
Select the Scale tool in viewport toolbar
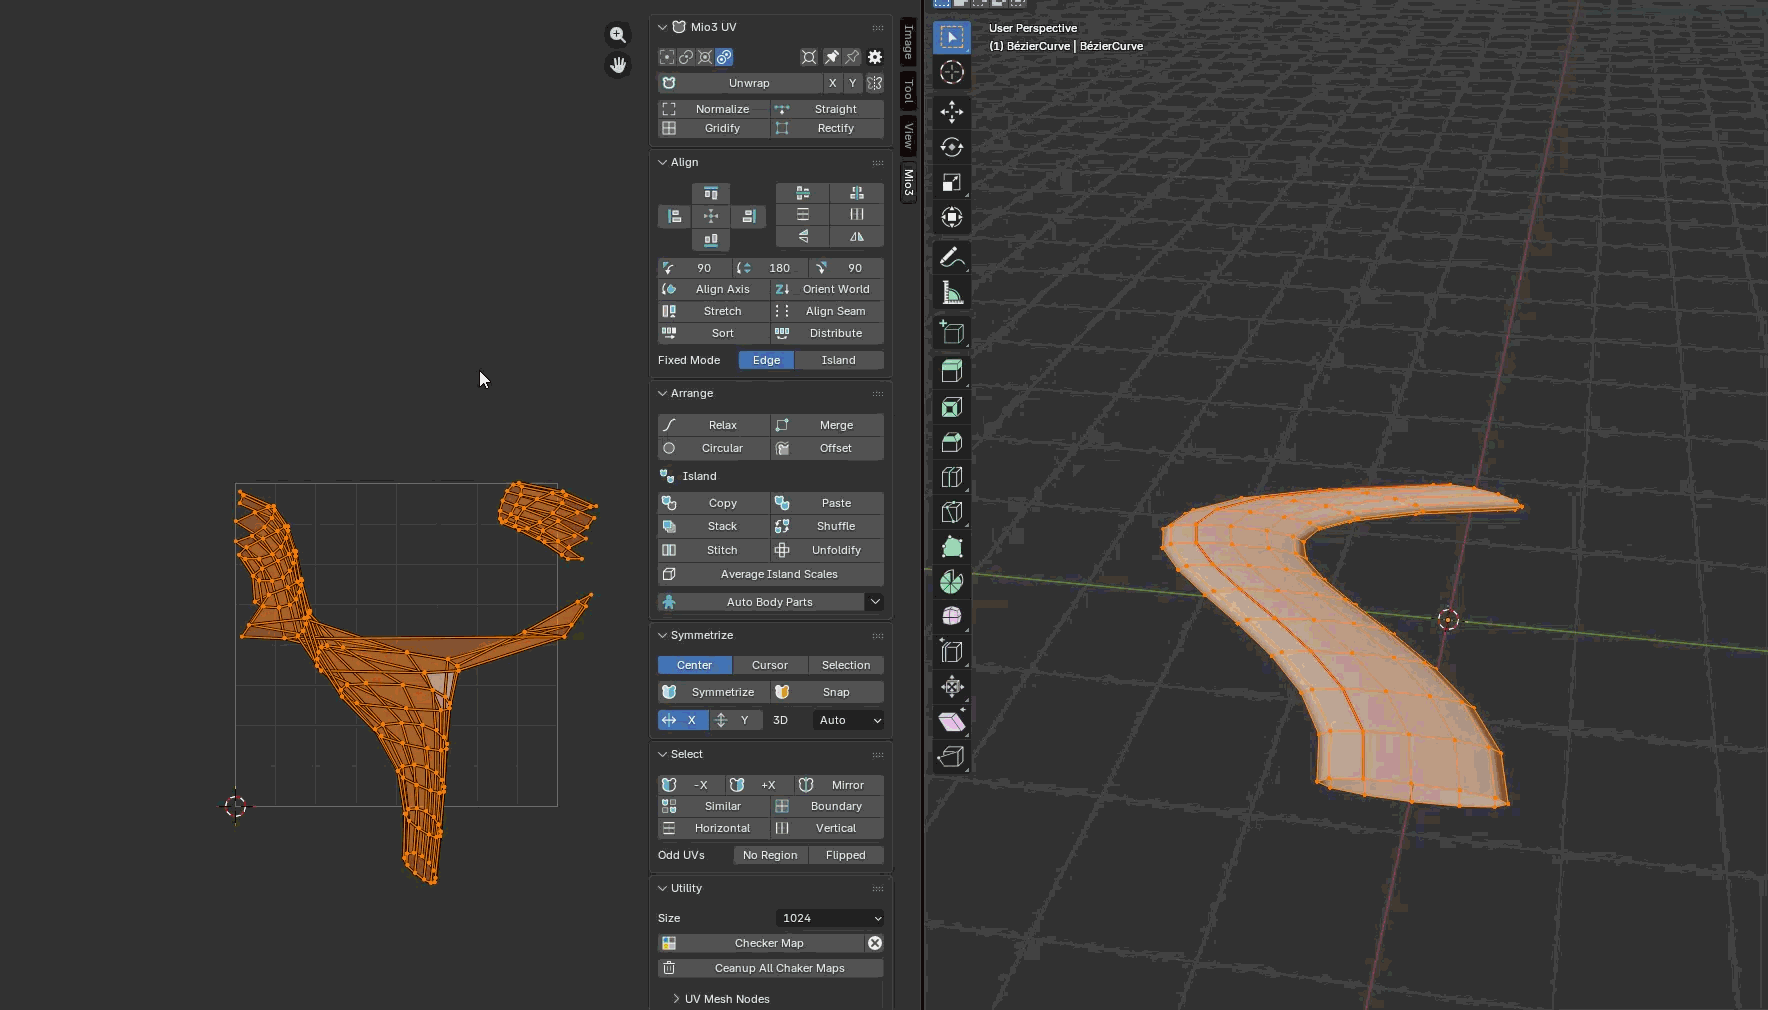click(x=951, y=182)
